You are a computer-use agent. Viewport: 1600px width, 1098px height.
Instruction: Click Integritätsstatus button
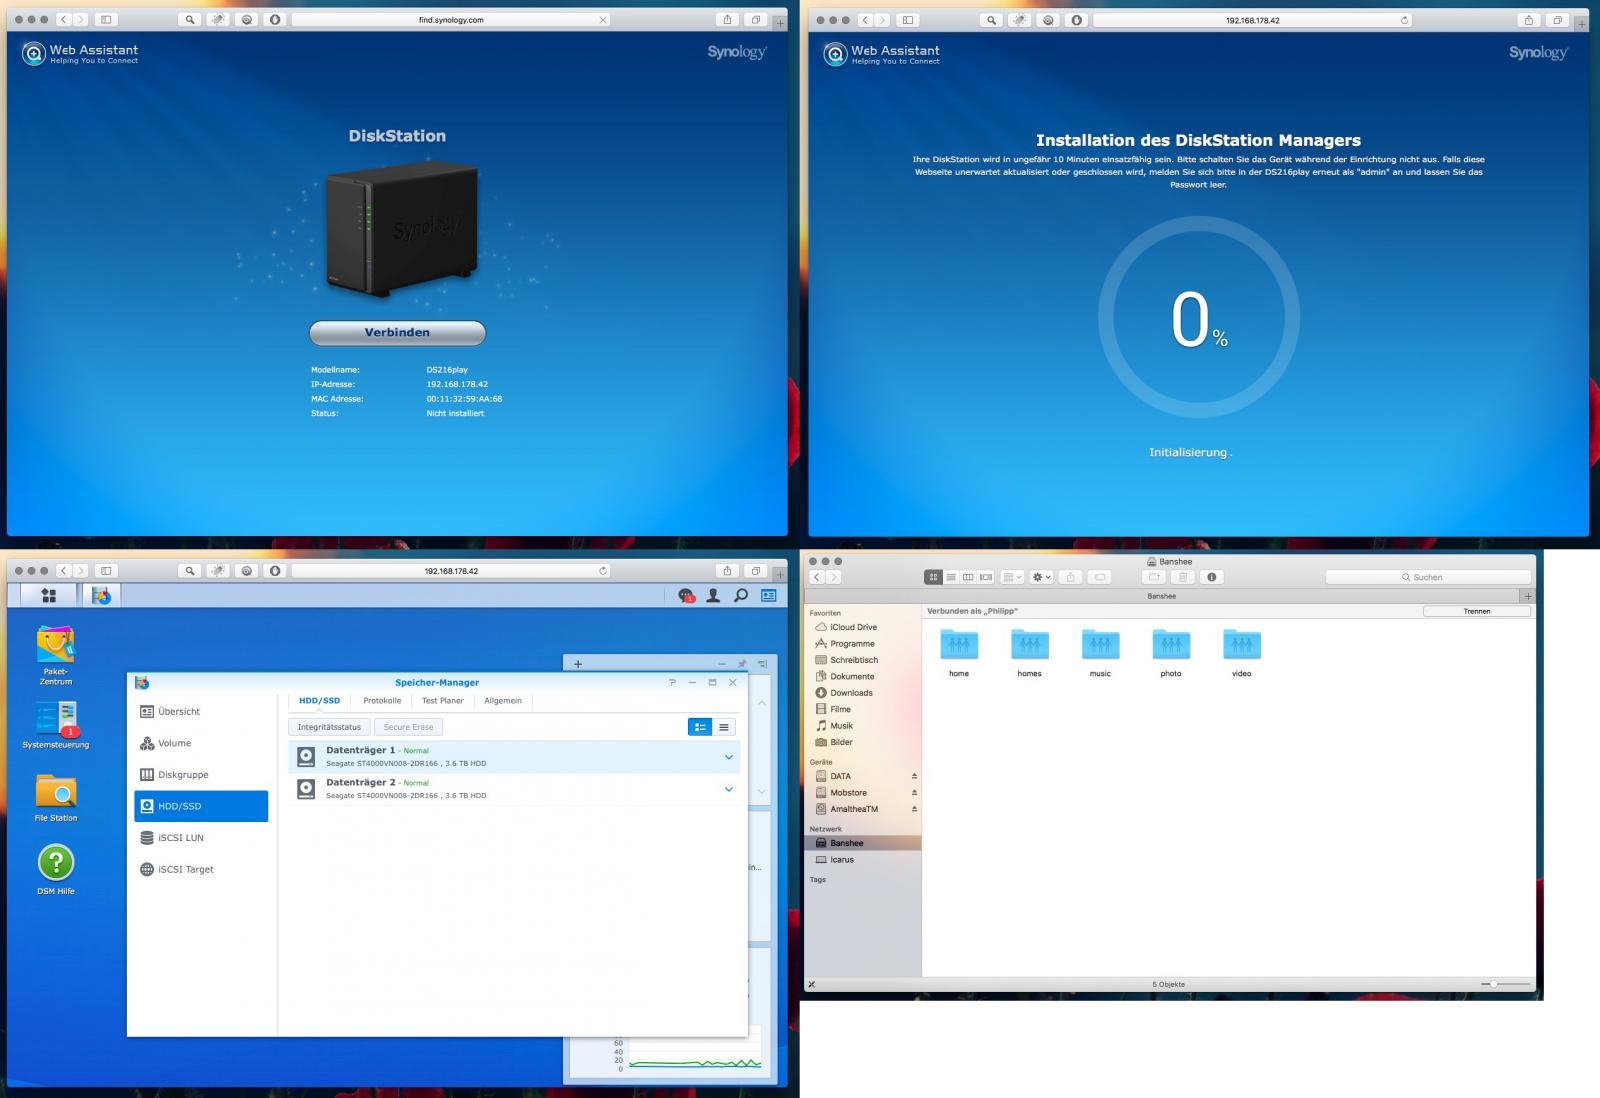329,727
